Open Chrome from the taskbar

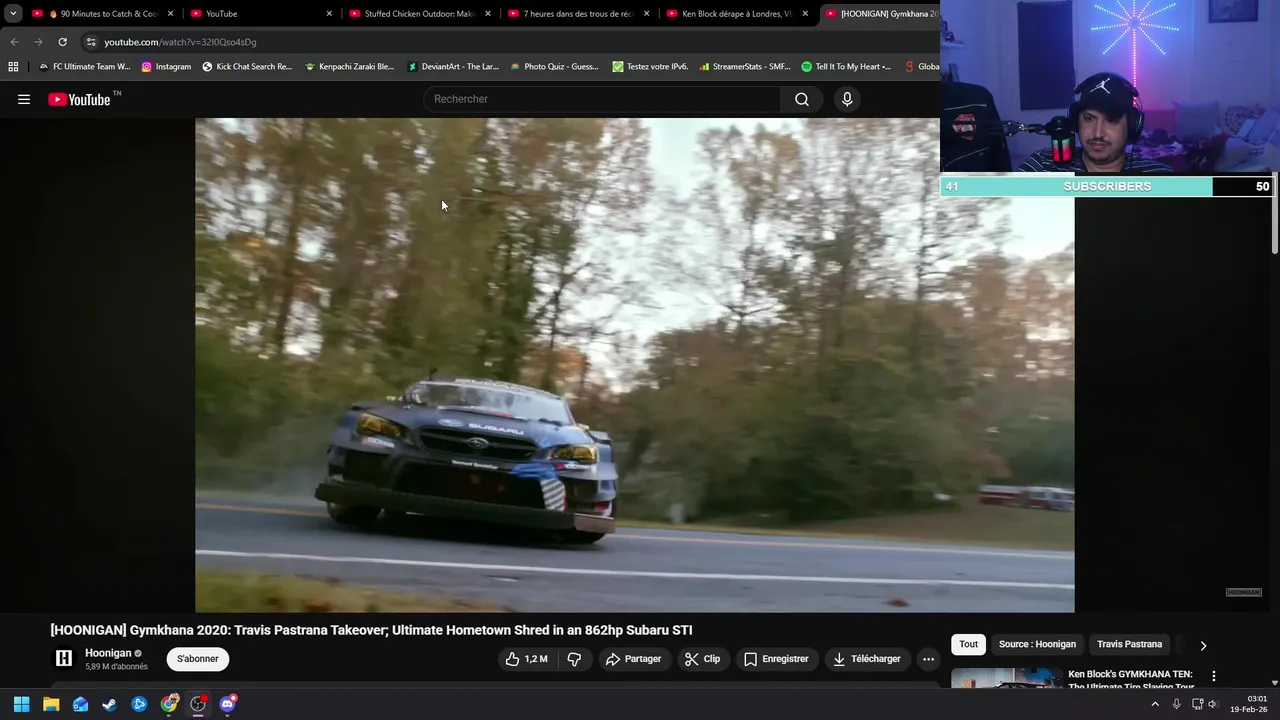(x=169, y=704)
